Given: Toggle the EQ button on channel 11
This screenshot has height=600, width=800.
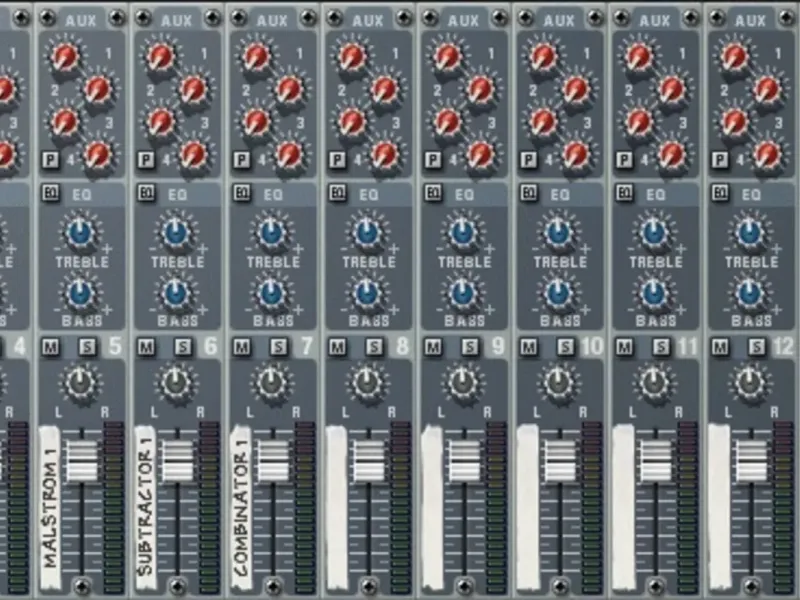Looking at the screenshot, I should point(624,193).
